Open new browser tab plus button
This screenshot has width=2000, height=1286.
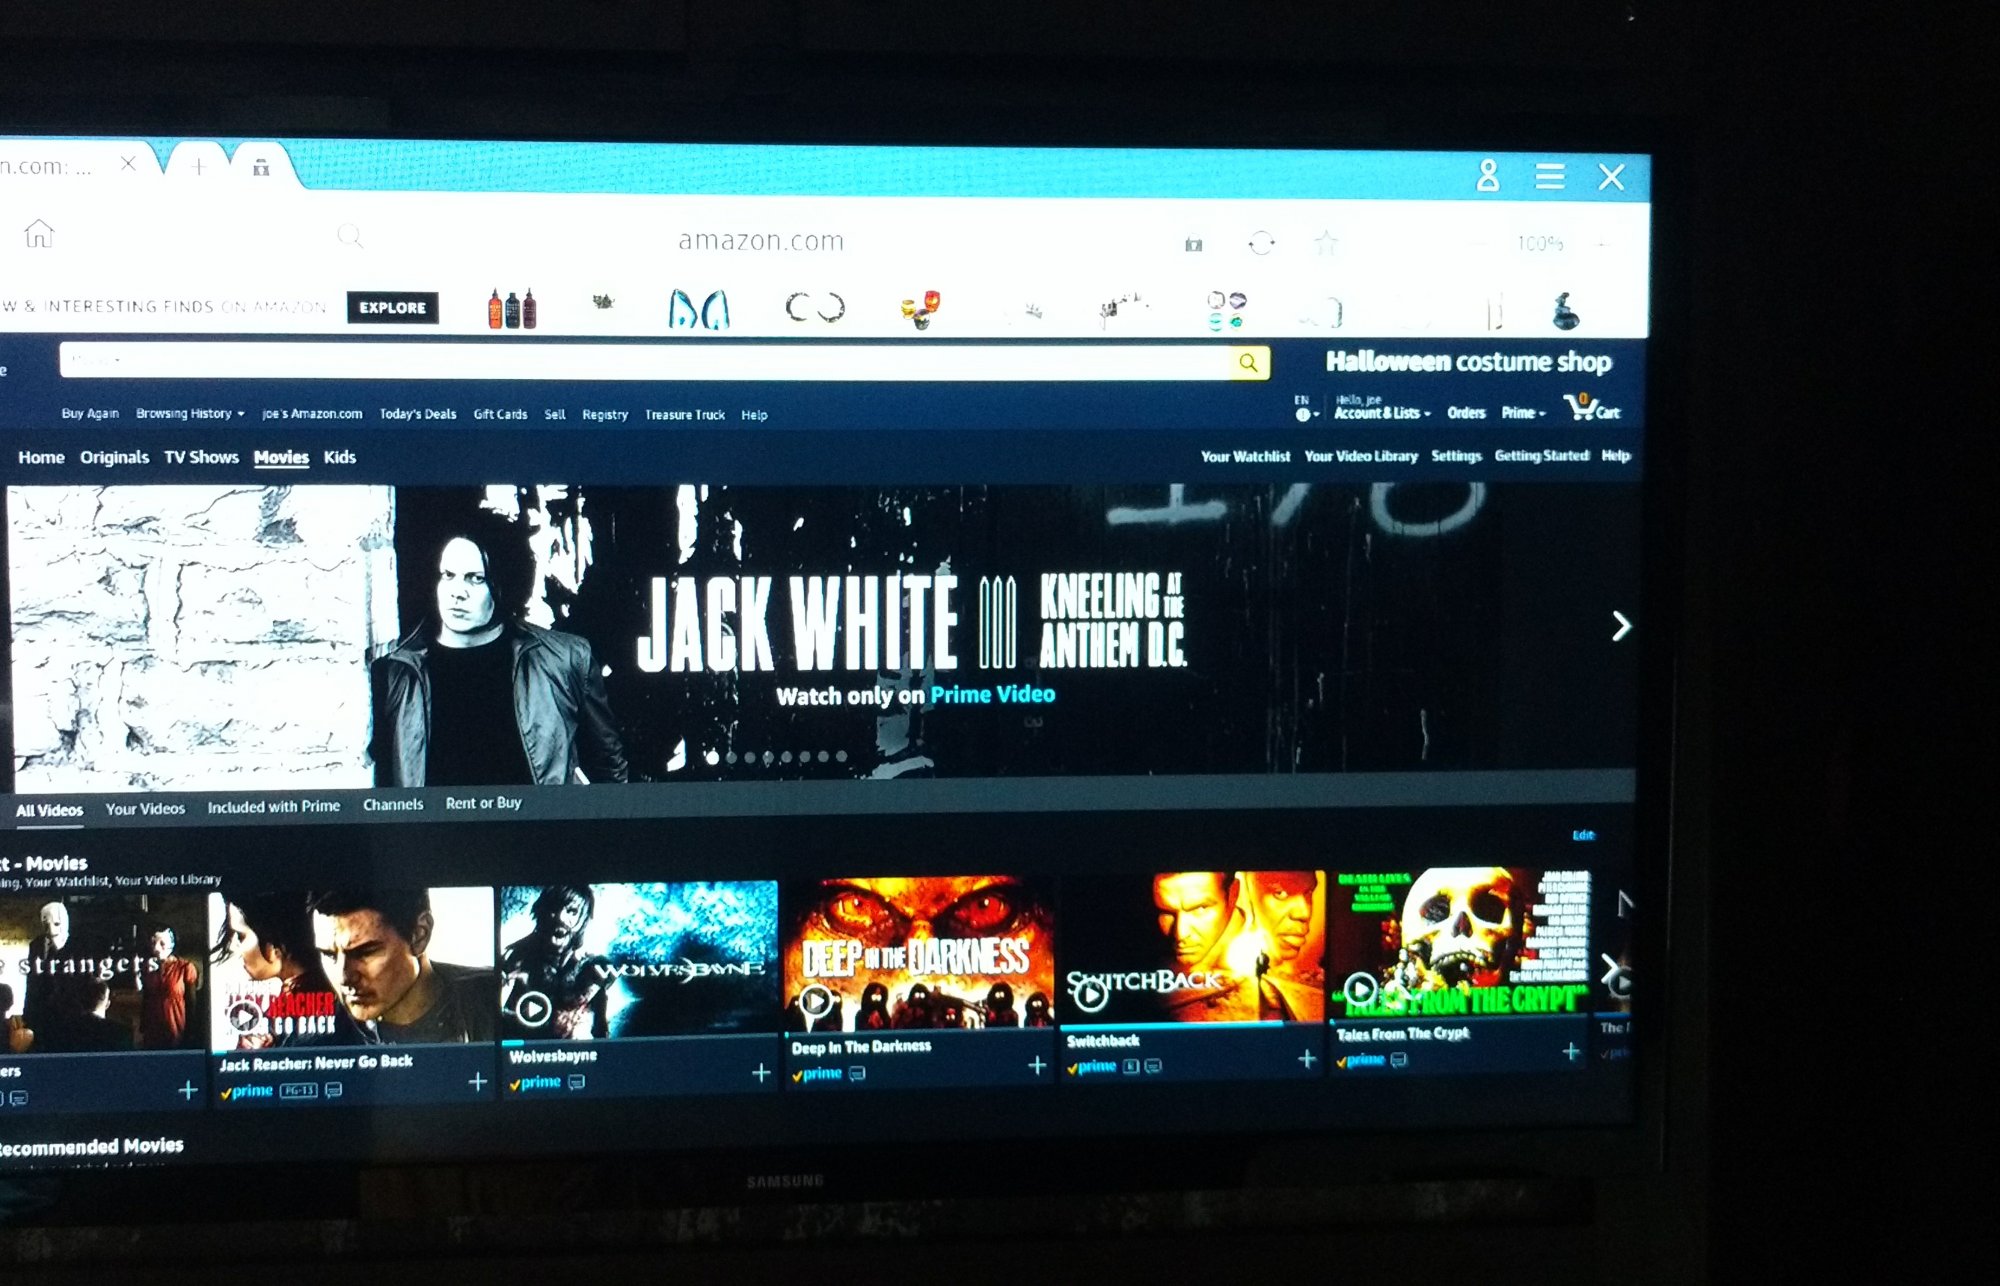coord(198,166)
